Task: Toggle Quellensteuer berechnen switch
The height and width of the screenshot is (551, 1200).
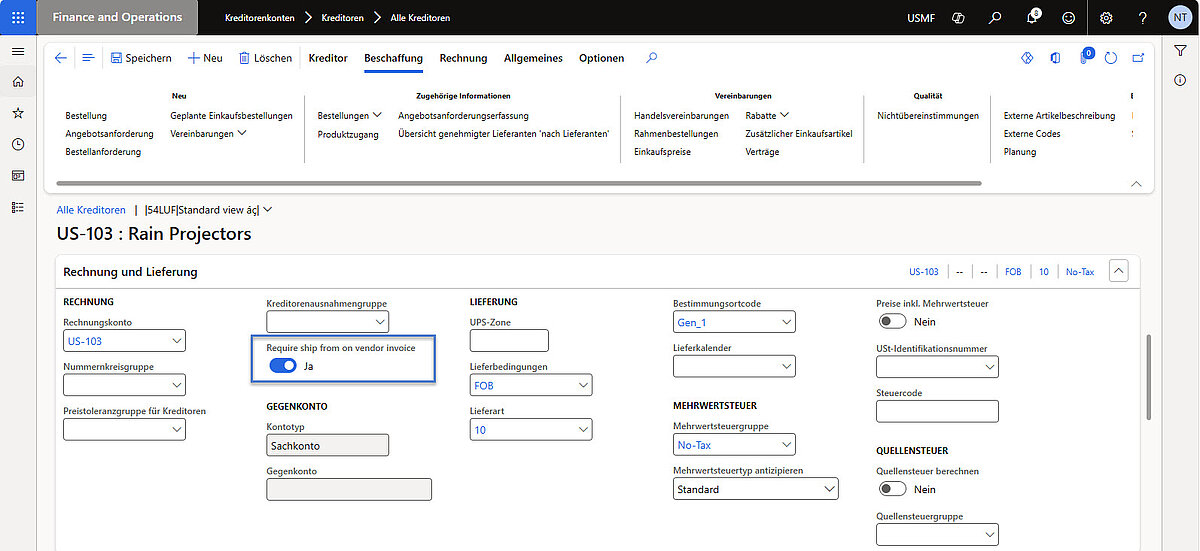Action: (x=892, y=489)
